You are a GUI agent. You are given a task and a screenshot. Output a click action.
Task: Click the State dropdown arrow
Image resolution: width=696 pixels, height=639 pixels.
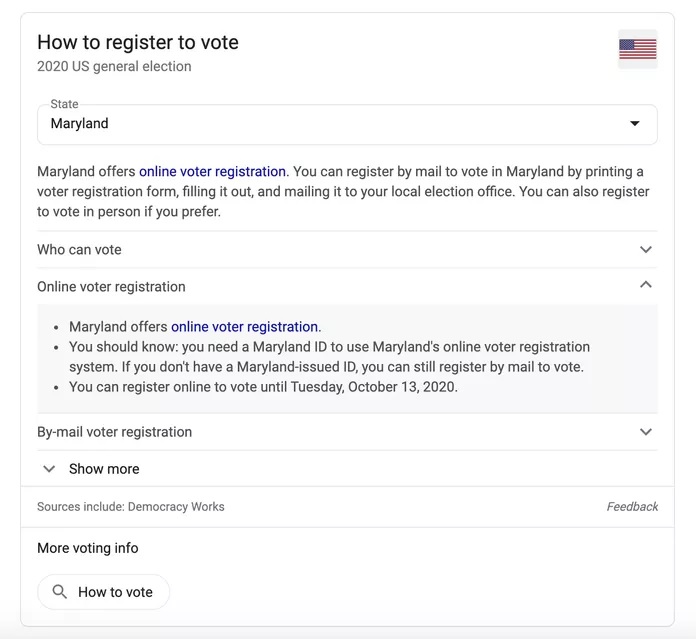(634, 124)
